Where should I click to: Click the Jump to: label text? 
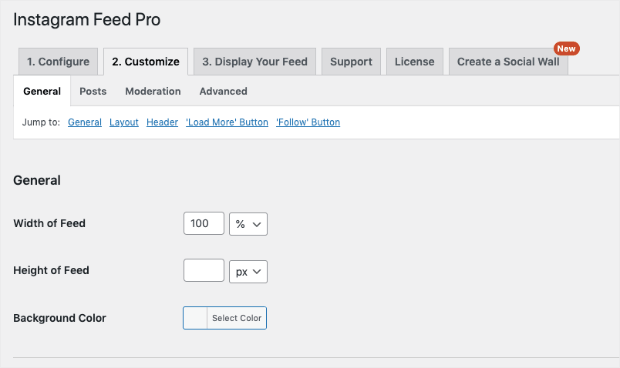pyautogui.click(x=41, y=122)
